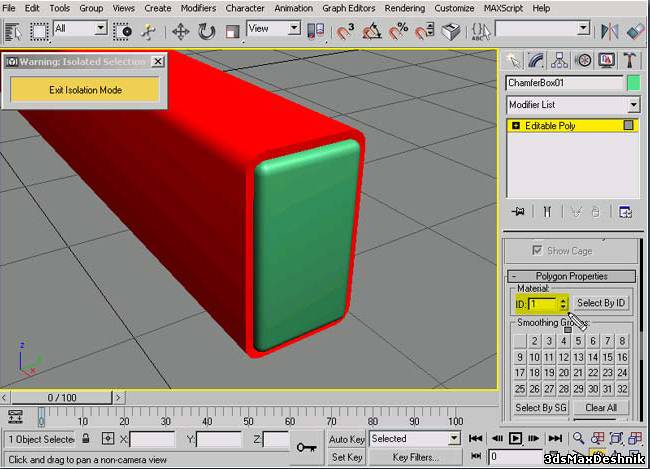Click the Material ID spinner arrows
The image size is (650, 469).
pos(563,304)
